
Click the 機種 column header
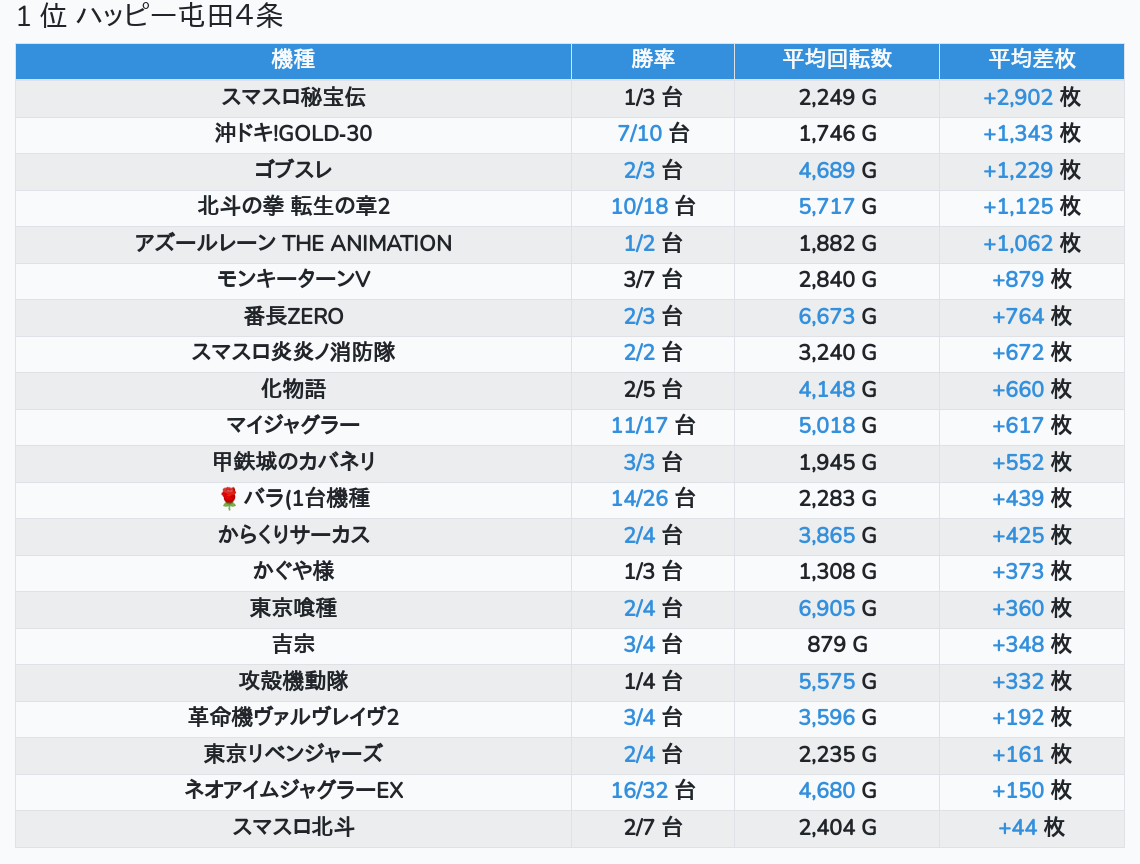coord(293,60)
